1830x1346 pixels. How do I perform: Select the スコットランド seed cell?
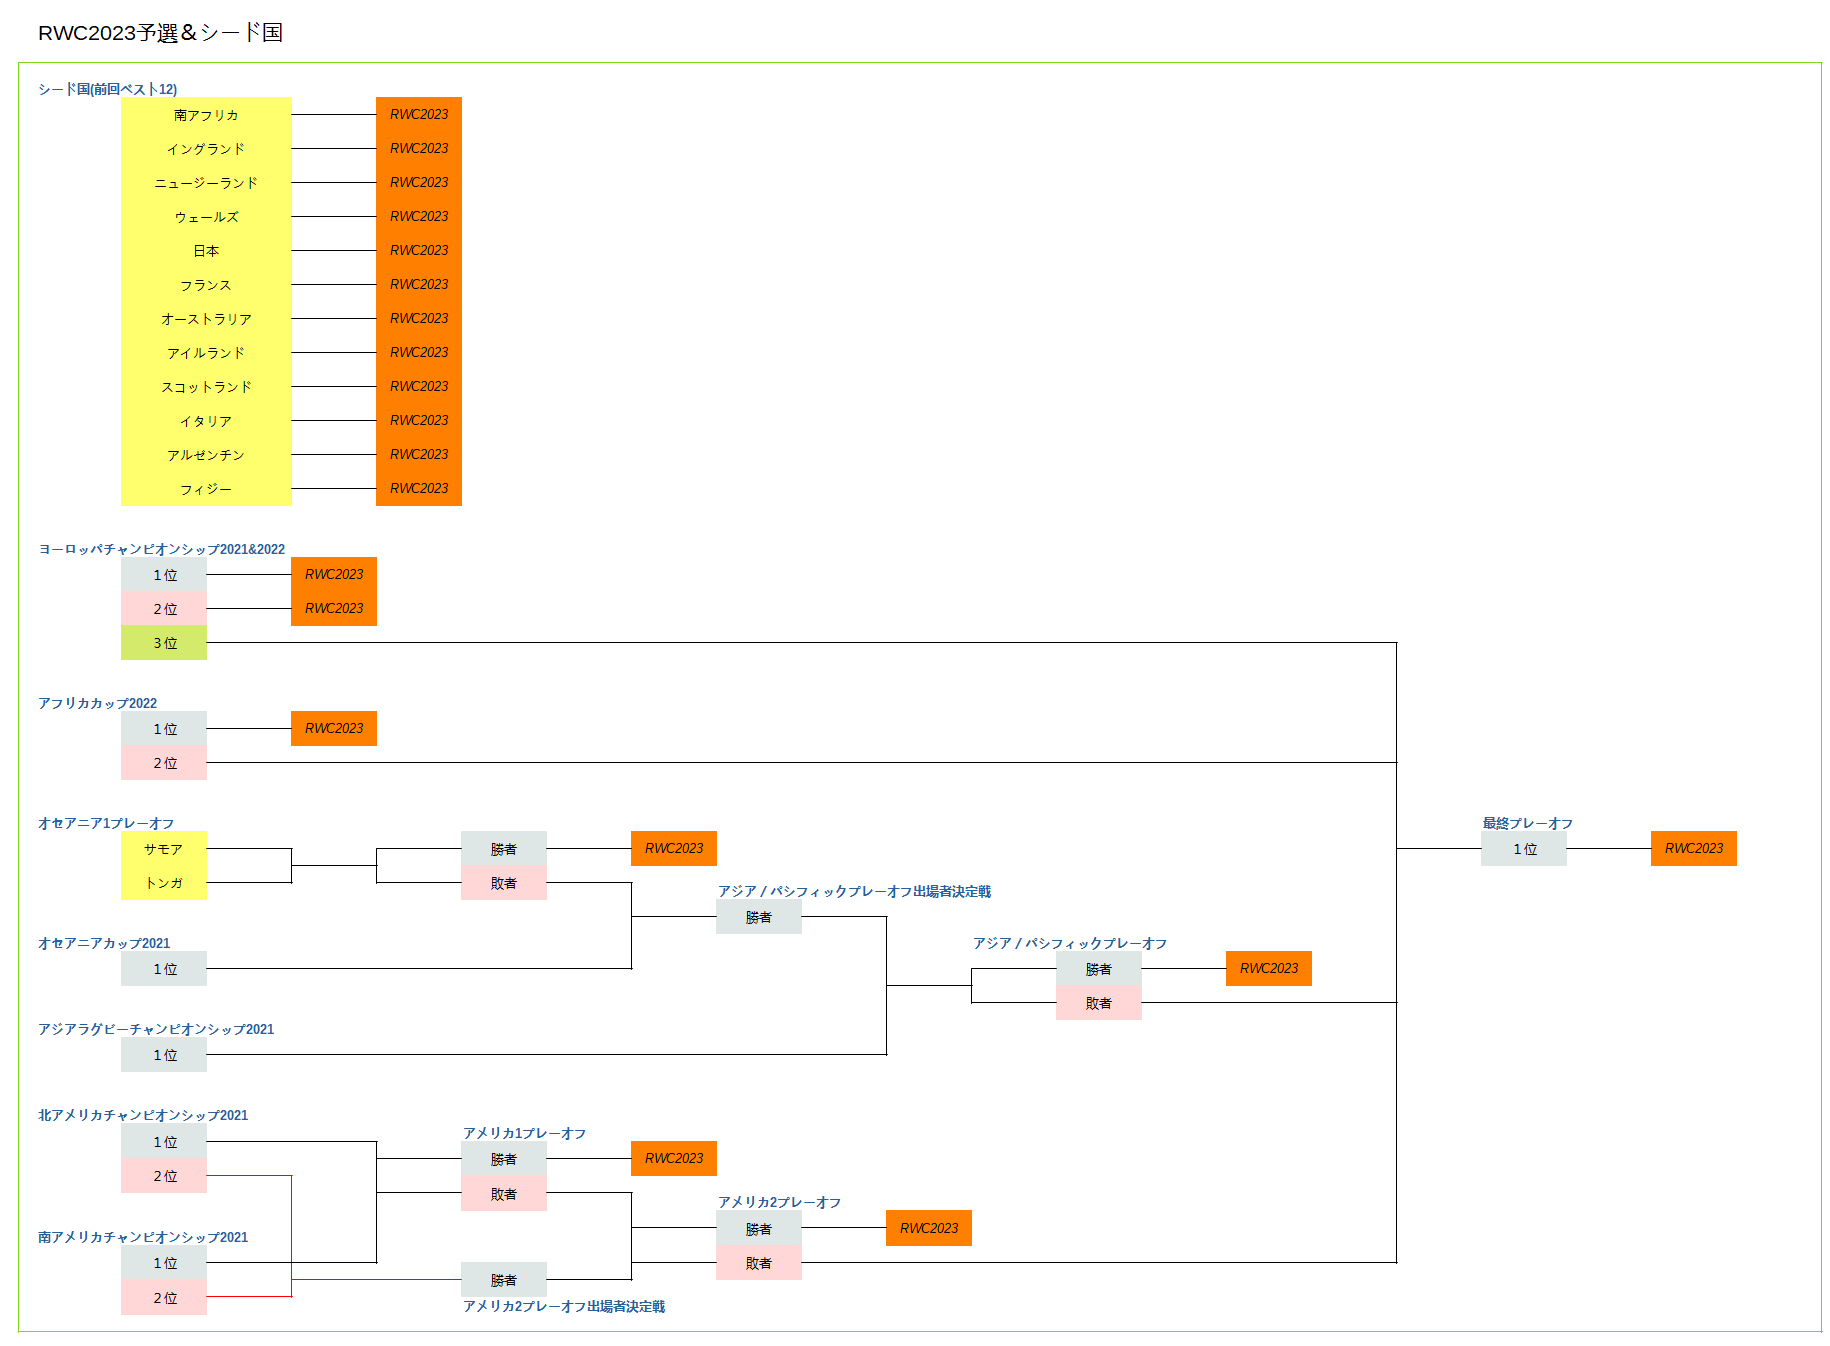pos(206,386)
